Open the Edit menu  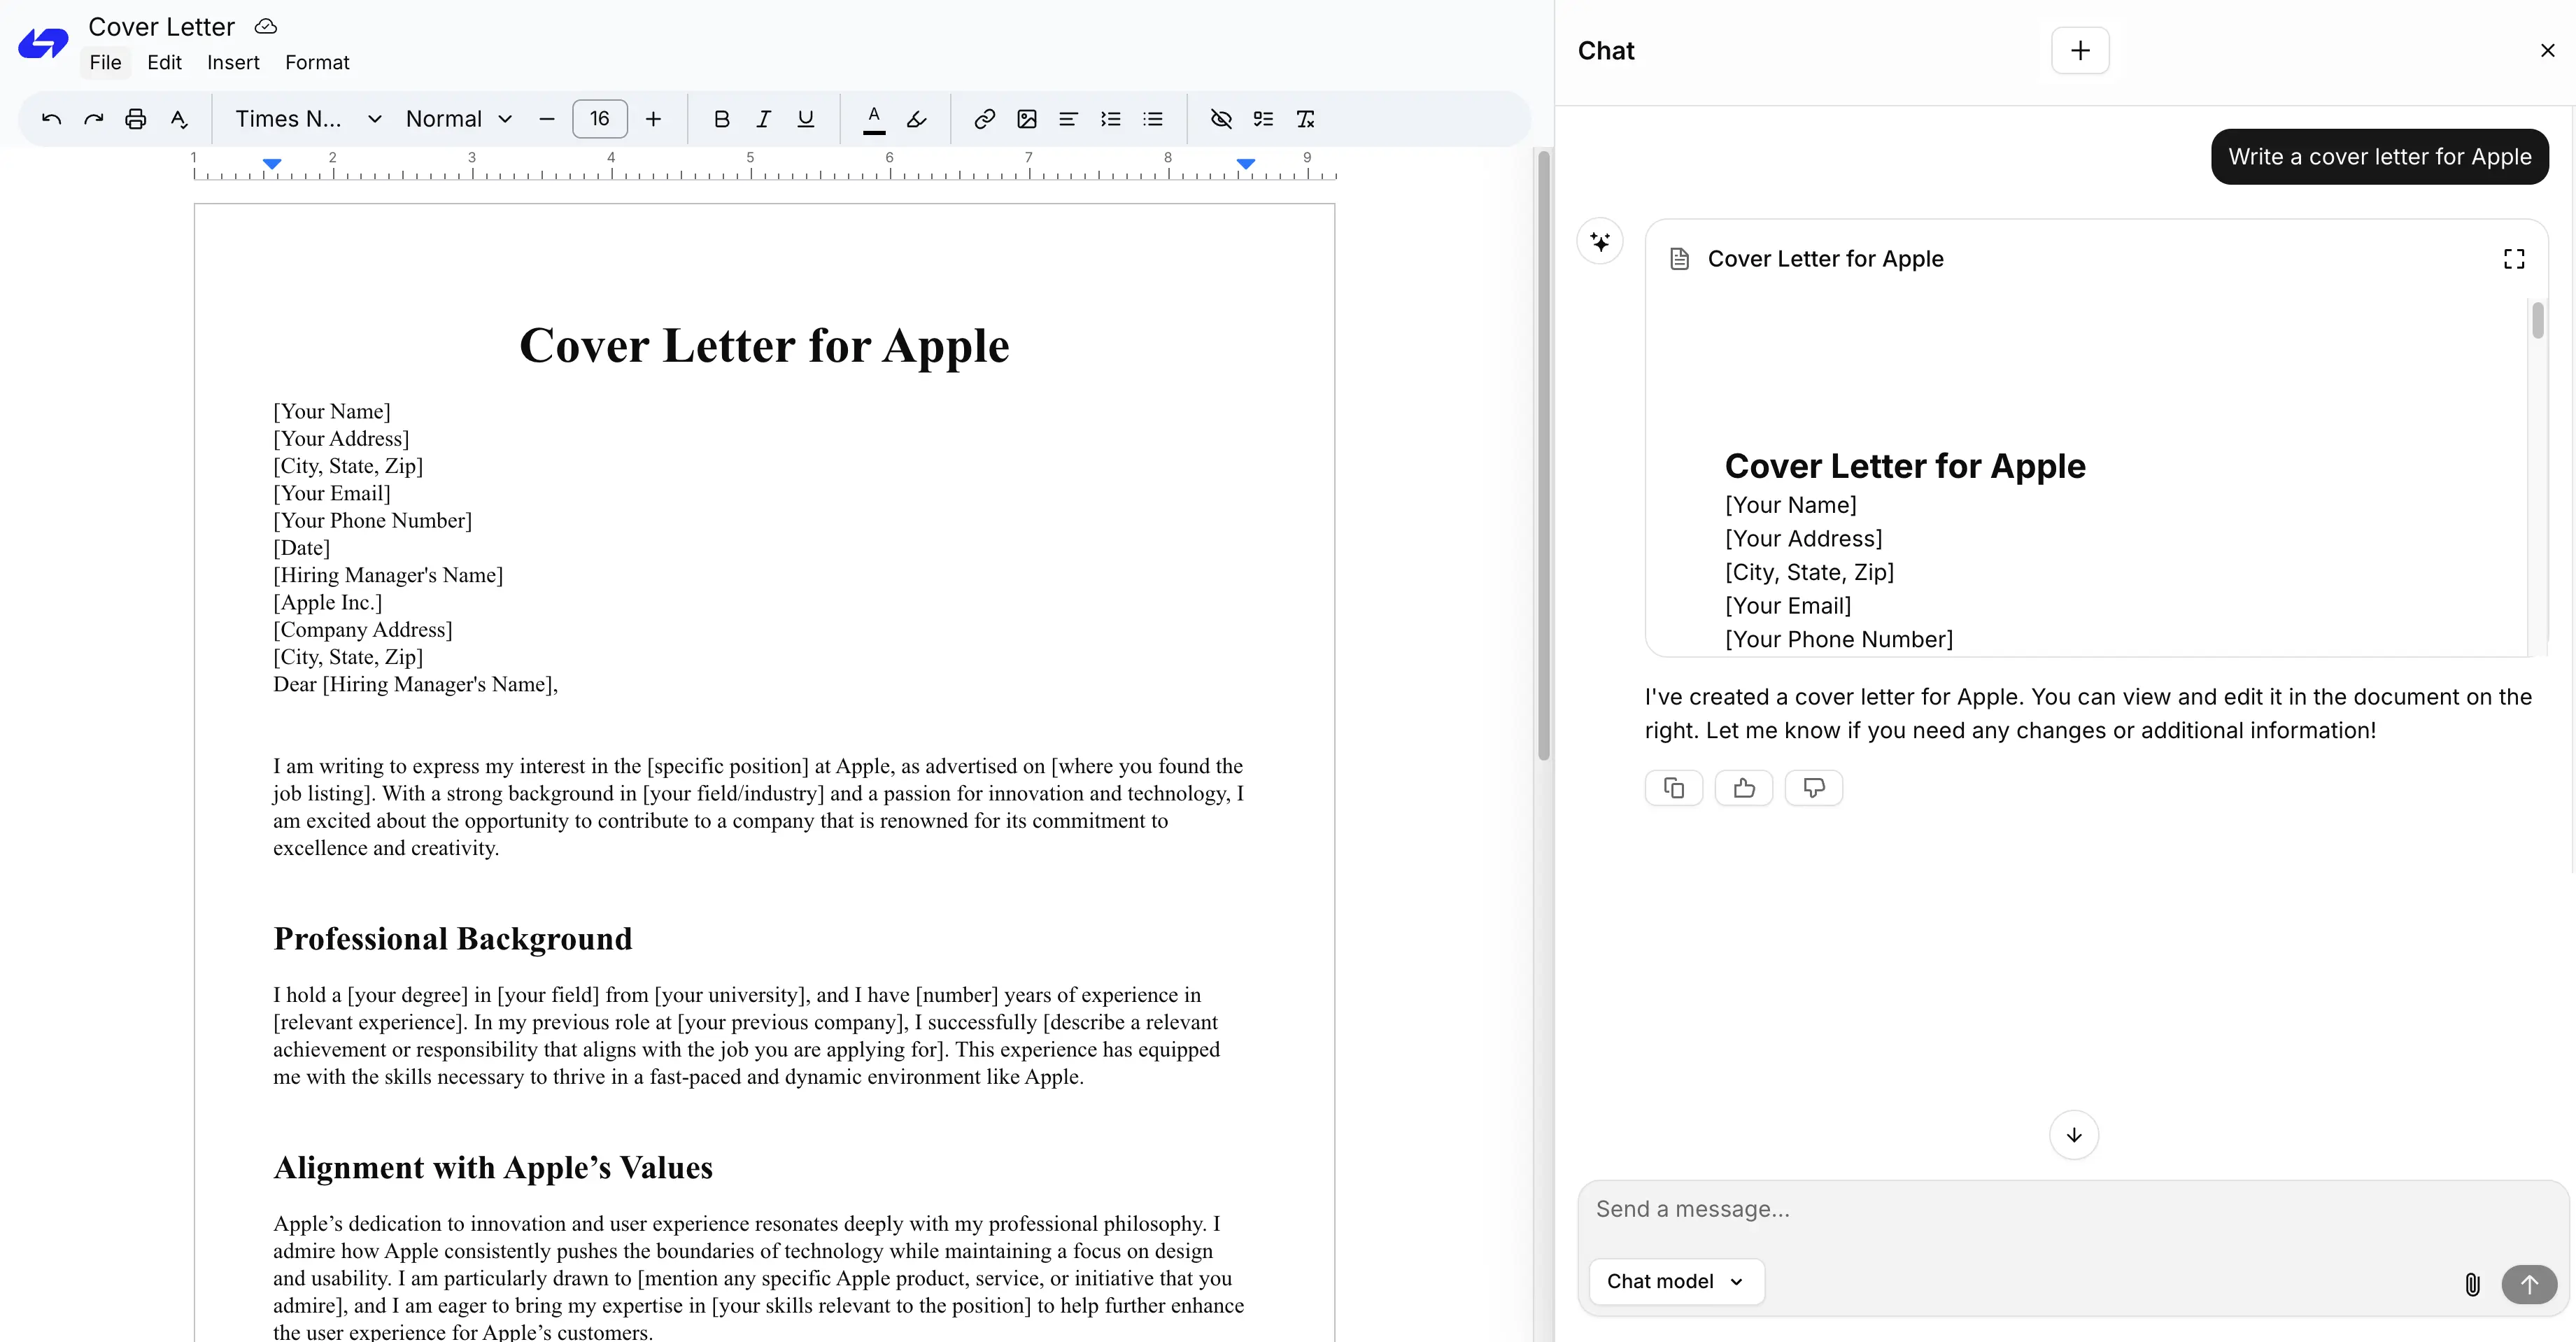[x=164, y=62]
